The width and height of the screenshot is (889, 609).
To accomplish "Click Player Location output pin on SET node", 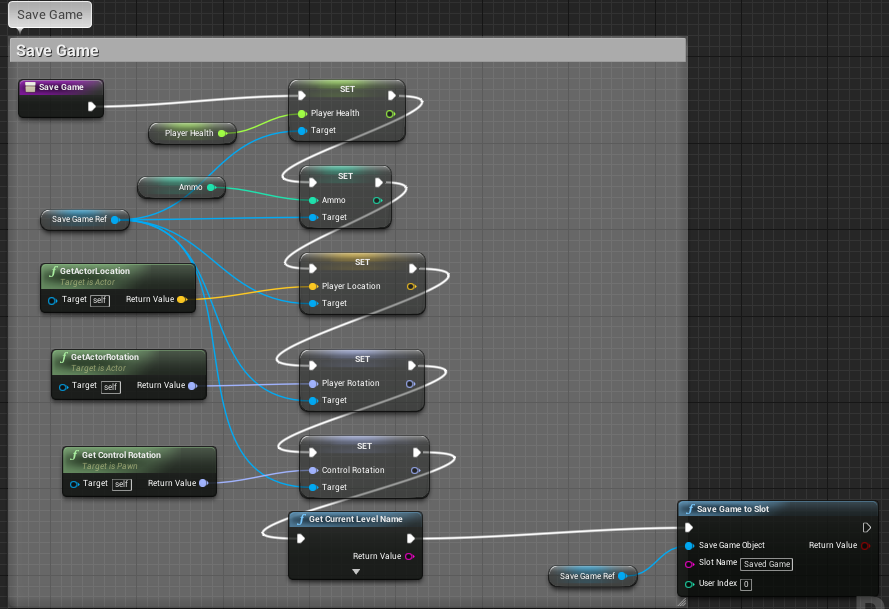I will pyautogui.click(x=412, y=286).
